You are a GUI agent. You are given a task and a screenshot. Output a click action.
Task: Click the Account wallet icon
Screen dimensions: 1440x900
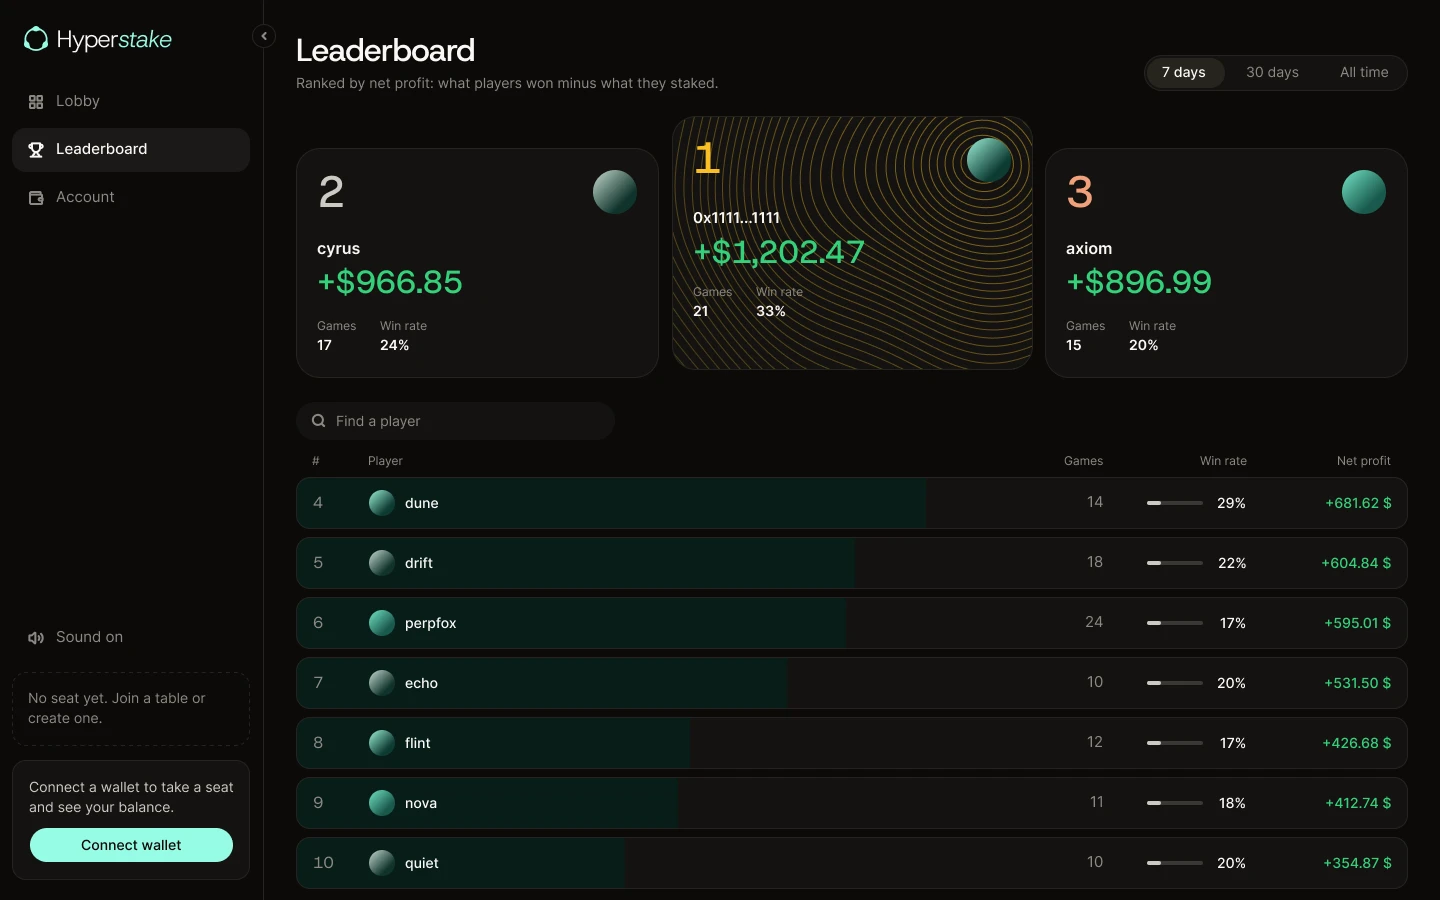coord(36,198)
